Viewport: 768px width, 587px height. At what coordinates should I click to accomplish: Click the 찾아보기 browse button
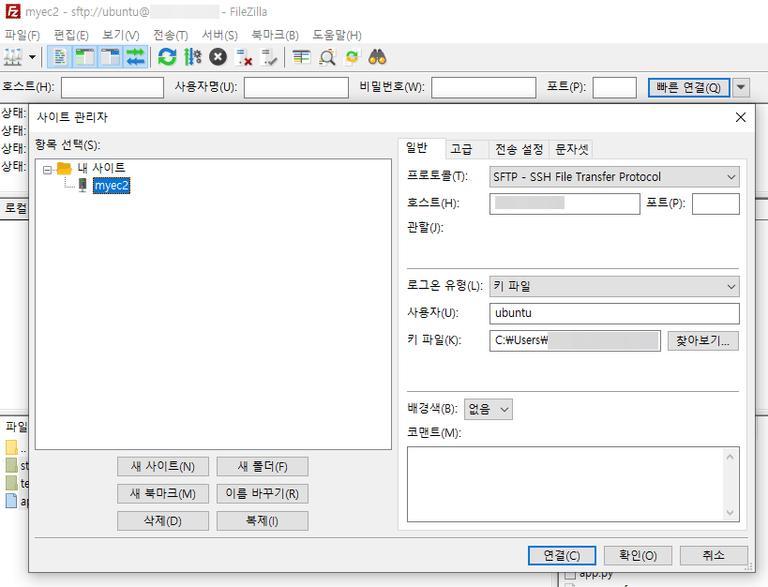(703, 341)
